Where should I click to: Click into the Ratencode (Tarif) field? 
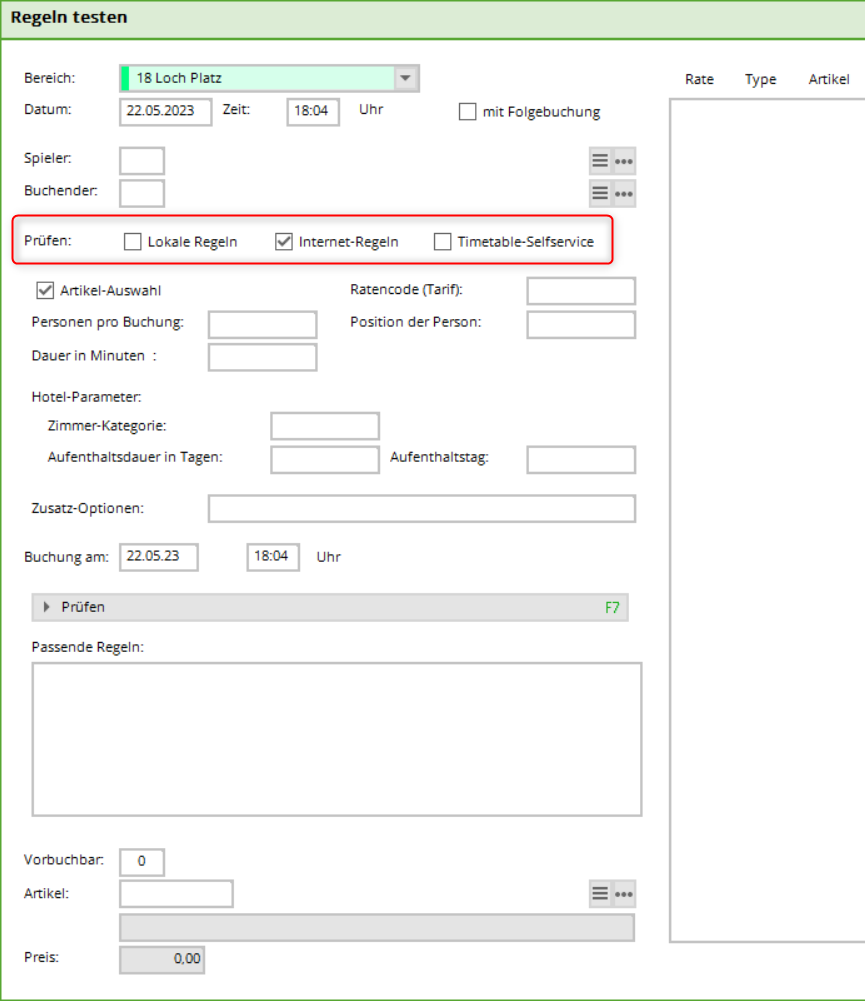[x=581, y=291]
